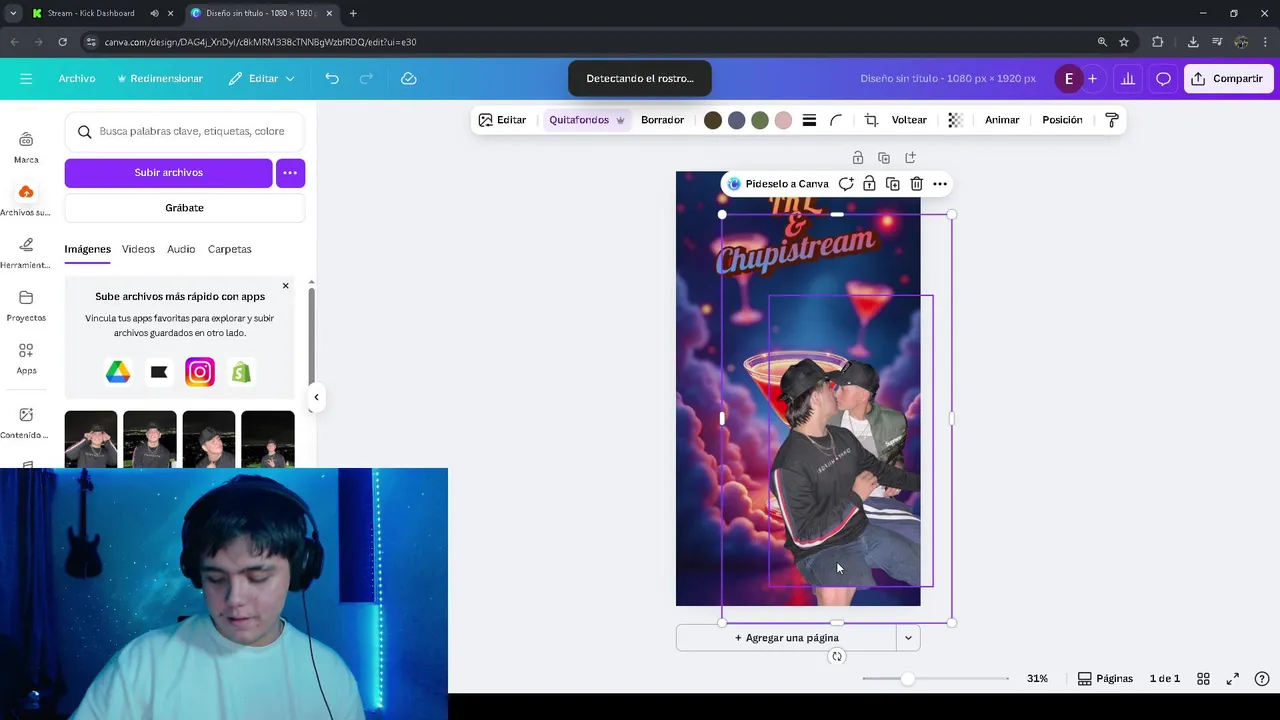Open the browser tab list dropdown
Image resolution: width=1280 pixels, height=720 pixels.
pos(13,13)
